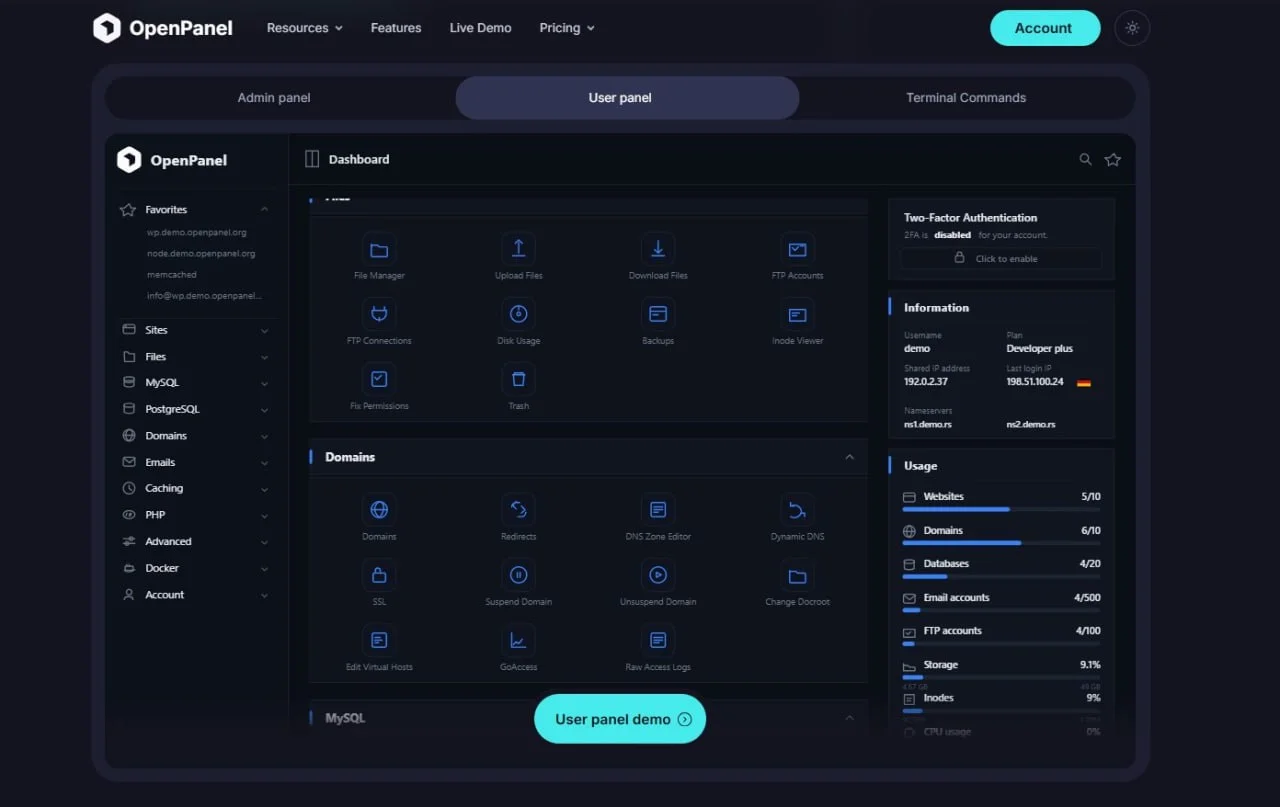1280x807 pixels.
Task: Click the dashboard search magnifier icon
Action: [x=1085, y=159]
